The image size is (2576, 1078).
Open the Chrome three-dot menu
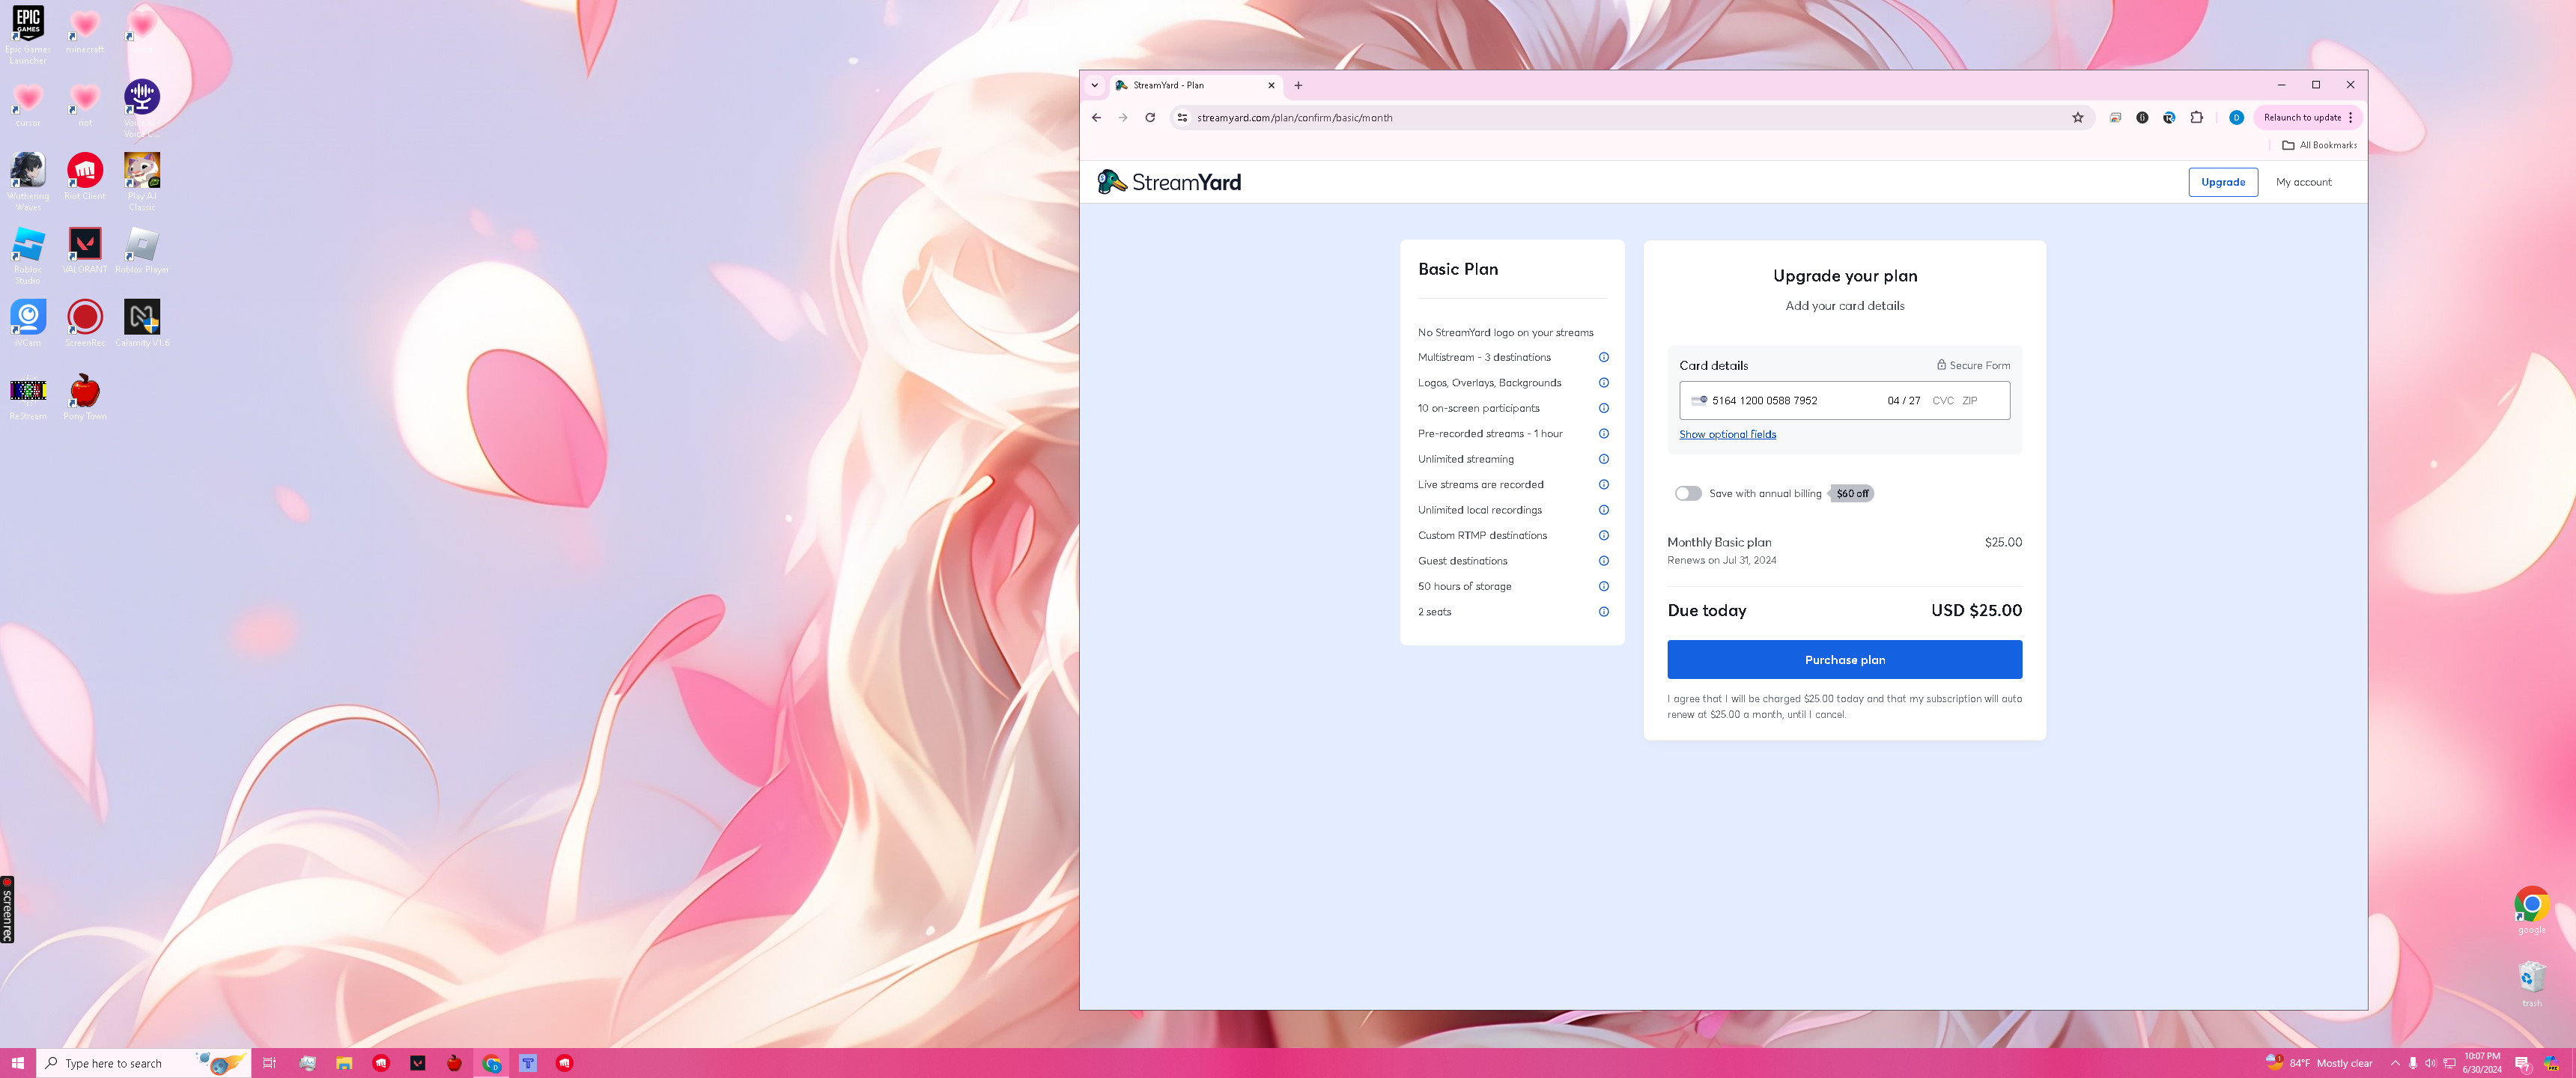pyautogui.click(x=2351, y=118)
